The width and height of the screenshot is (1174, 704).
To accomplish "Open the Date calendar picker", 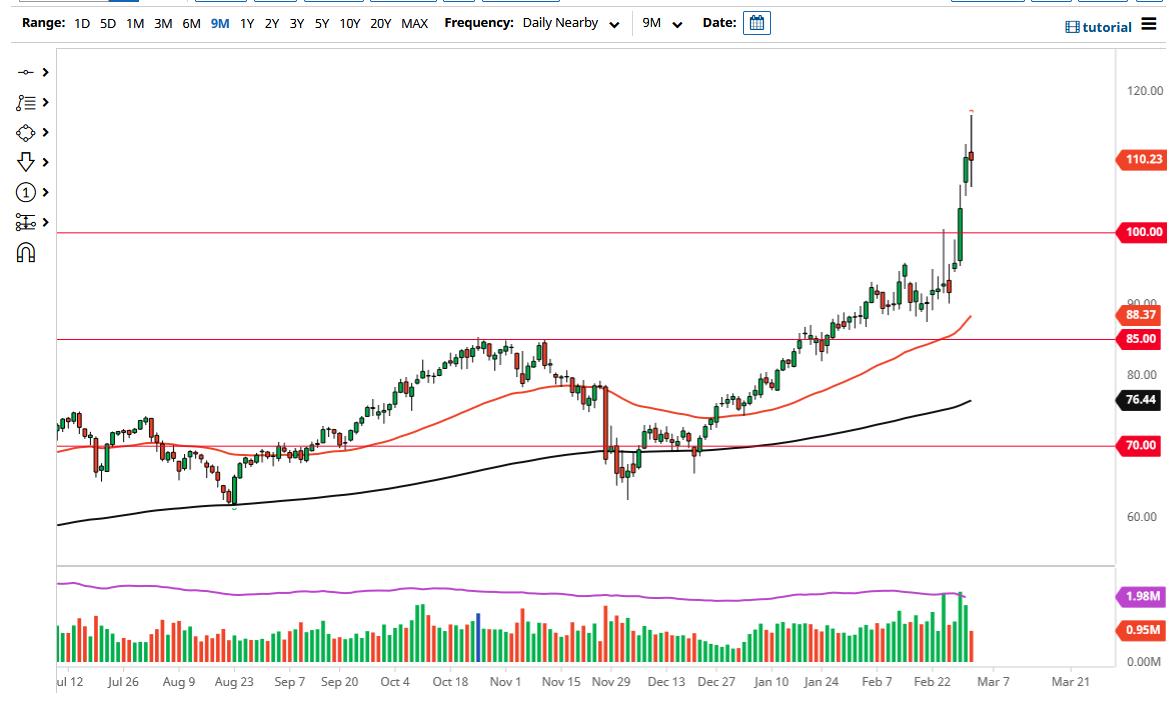I will tap(756, 22).
